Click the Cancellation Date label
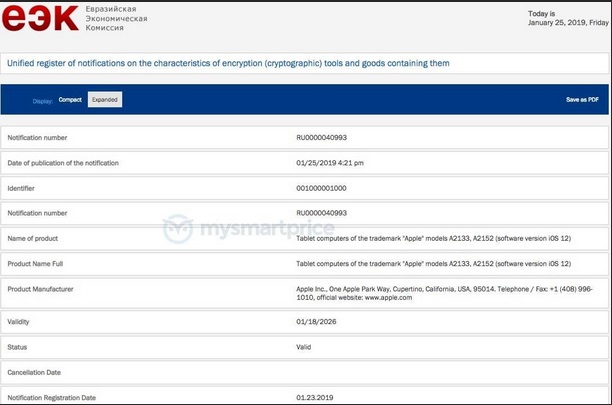This screenshot has height=405, width=612. (x=34, y=372)
